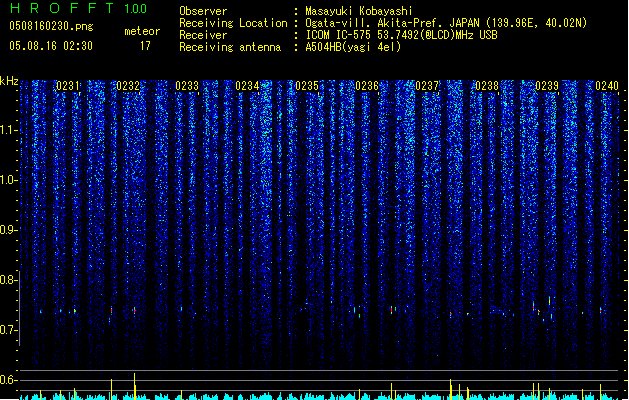Click the Receiver label
The height and width of the screenshot is (400, 629).
point(203,35)
